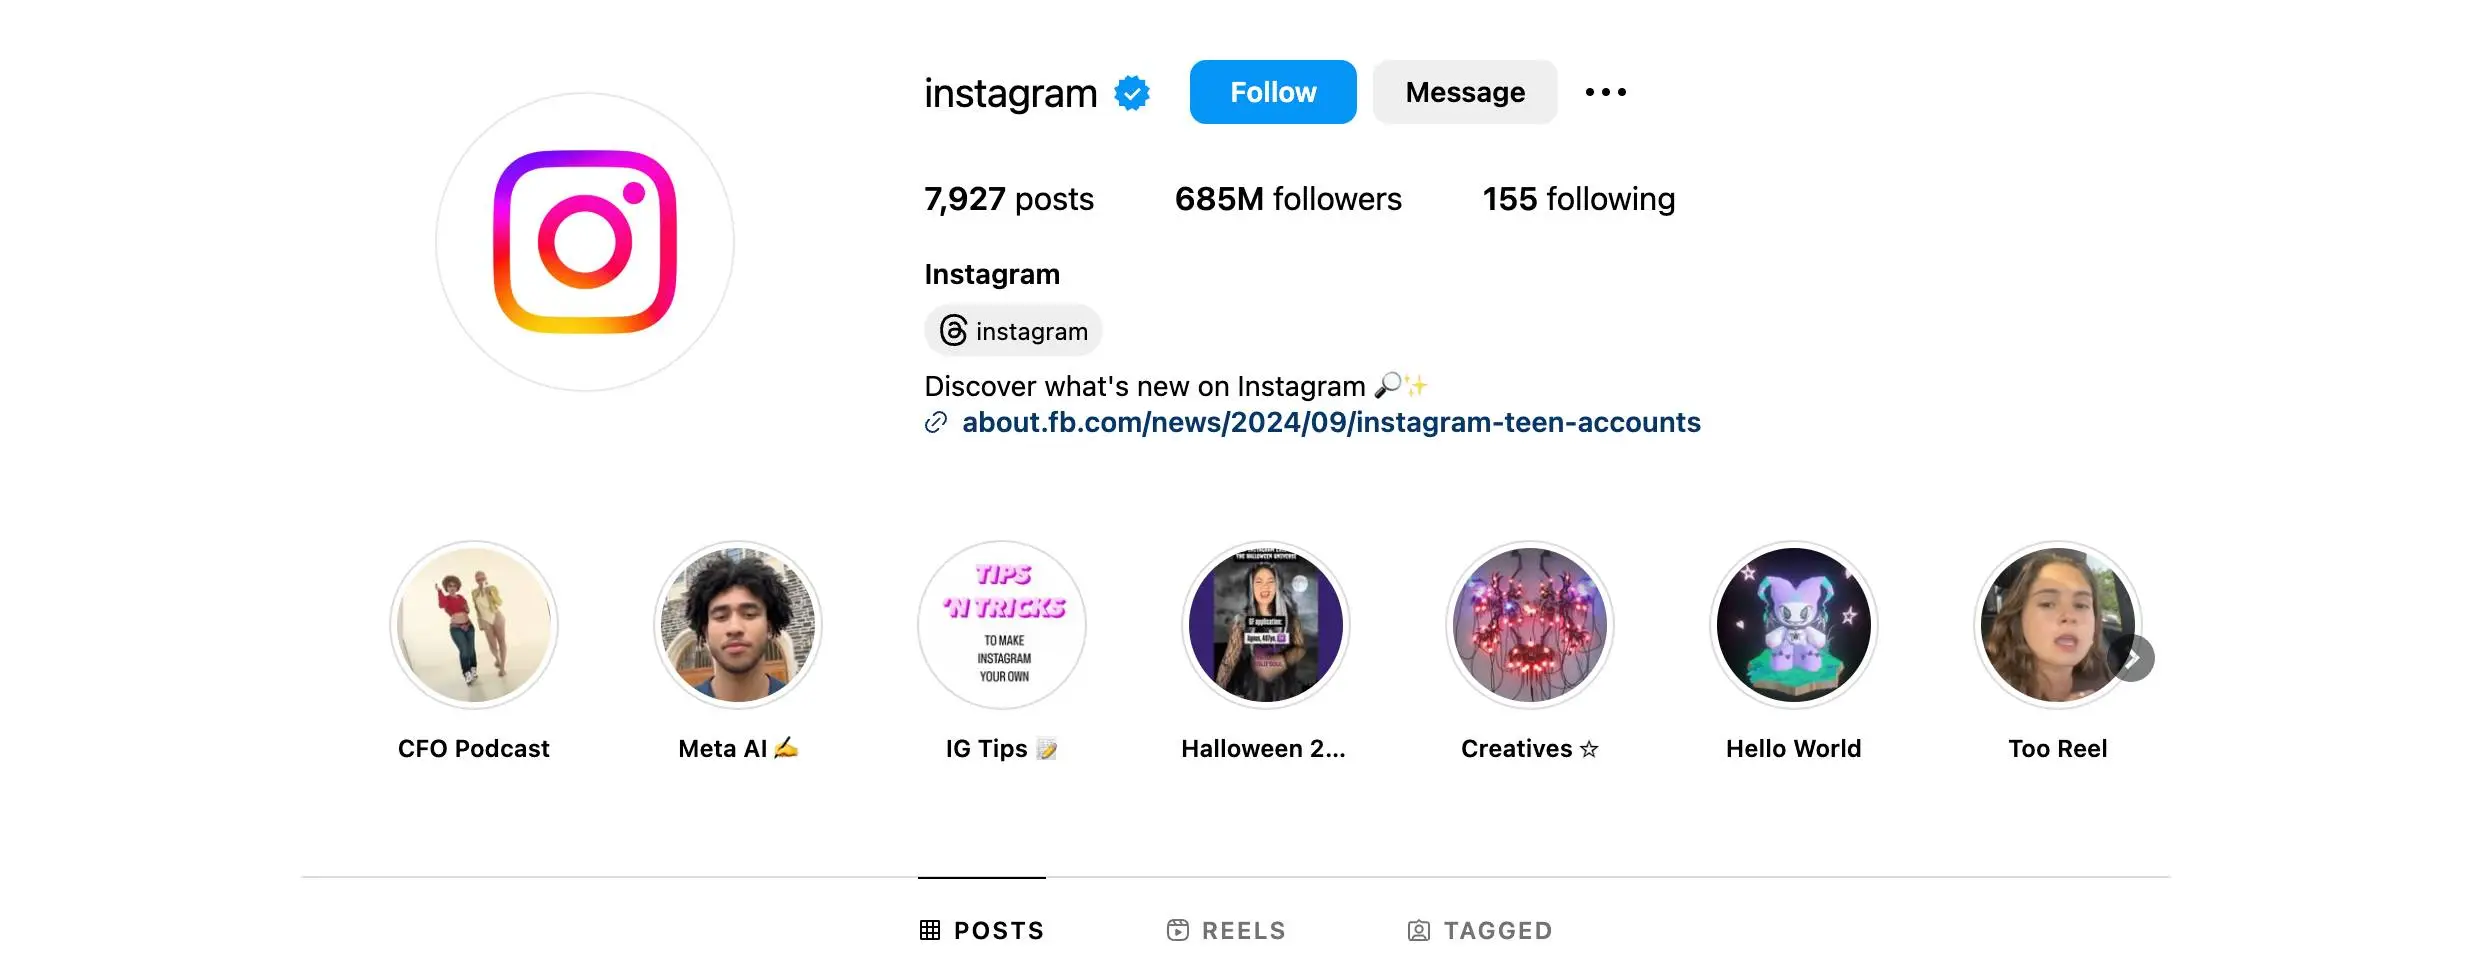This screenshot has height=972, width=2486.
Task: Open the instagram-teen-accounts link
Action: coord(1330,422)
